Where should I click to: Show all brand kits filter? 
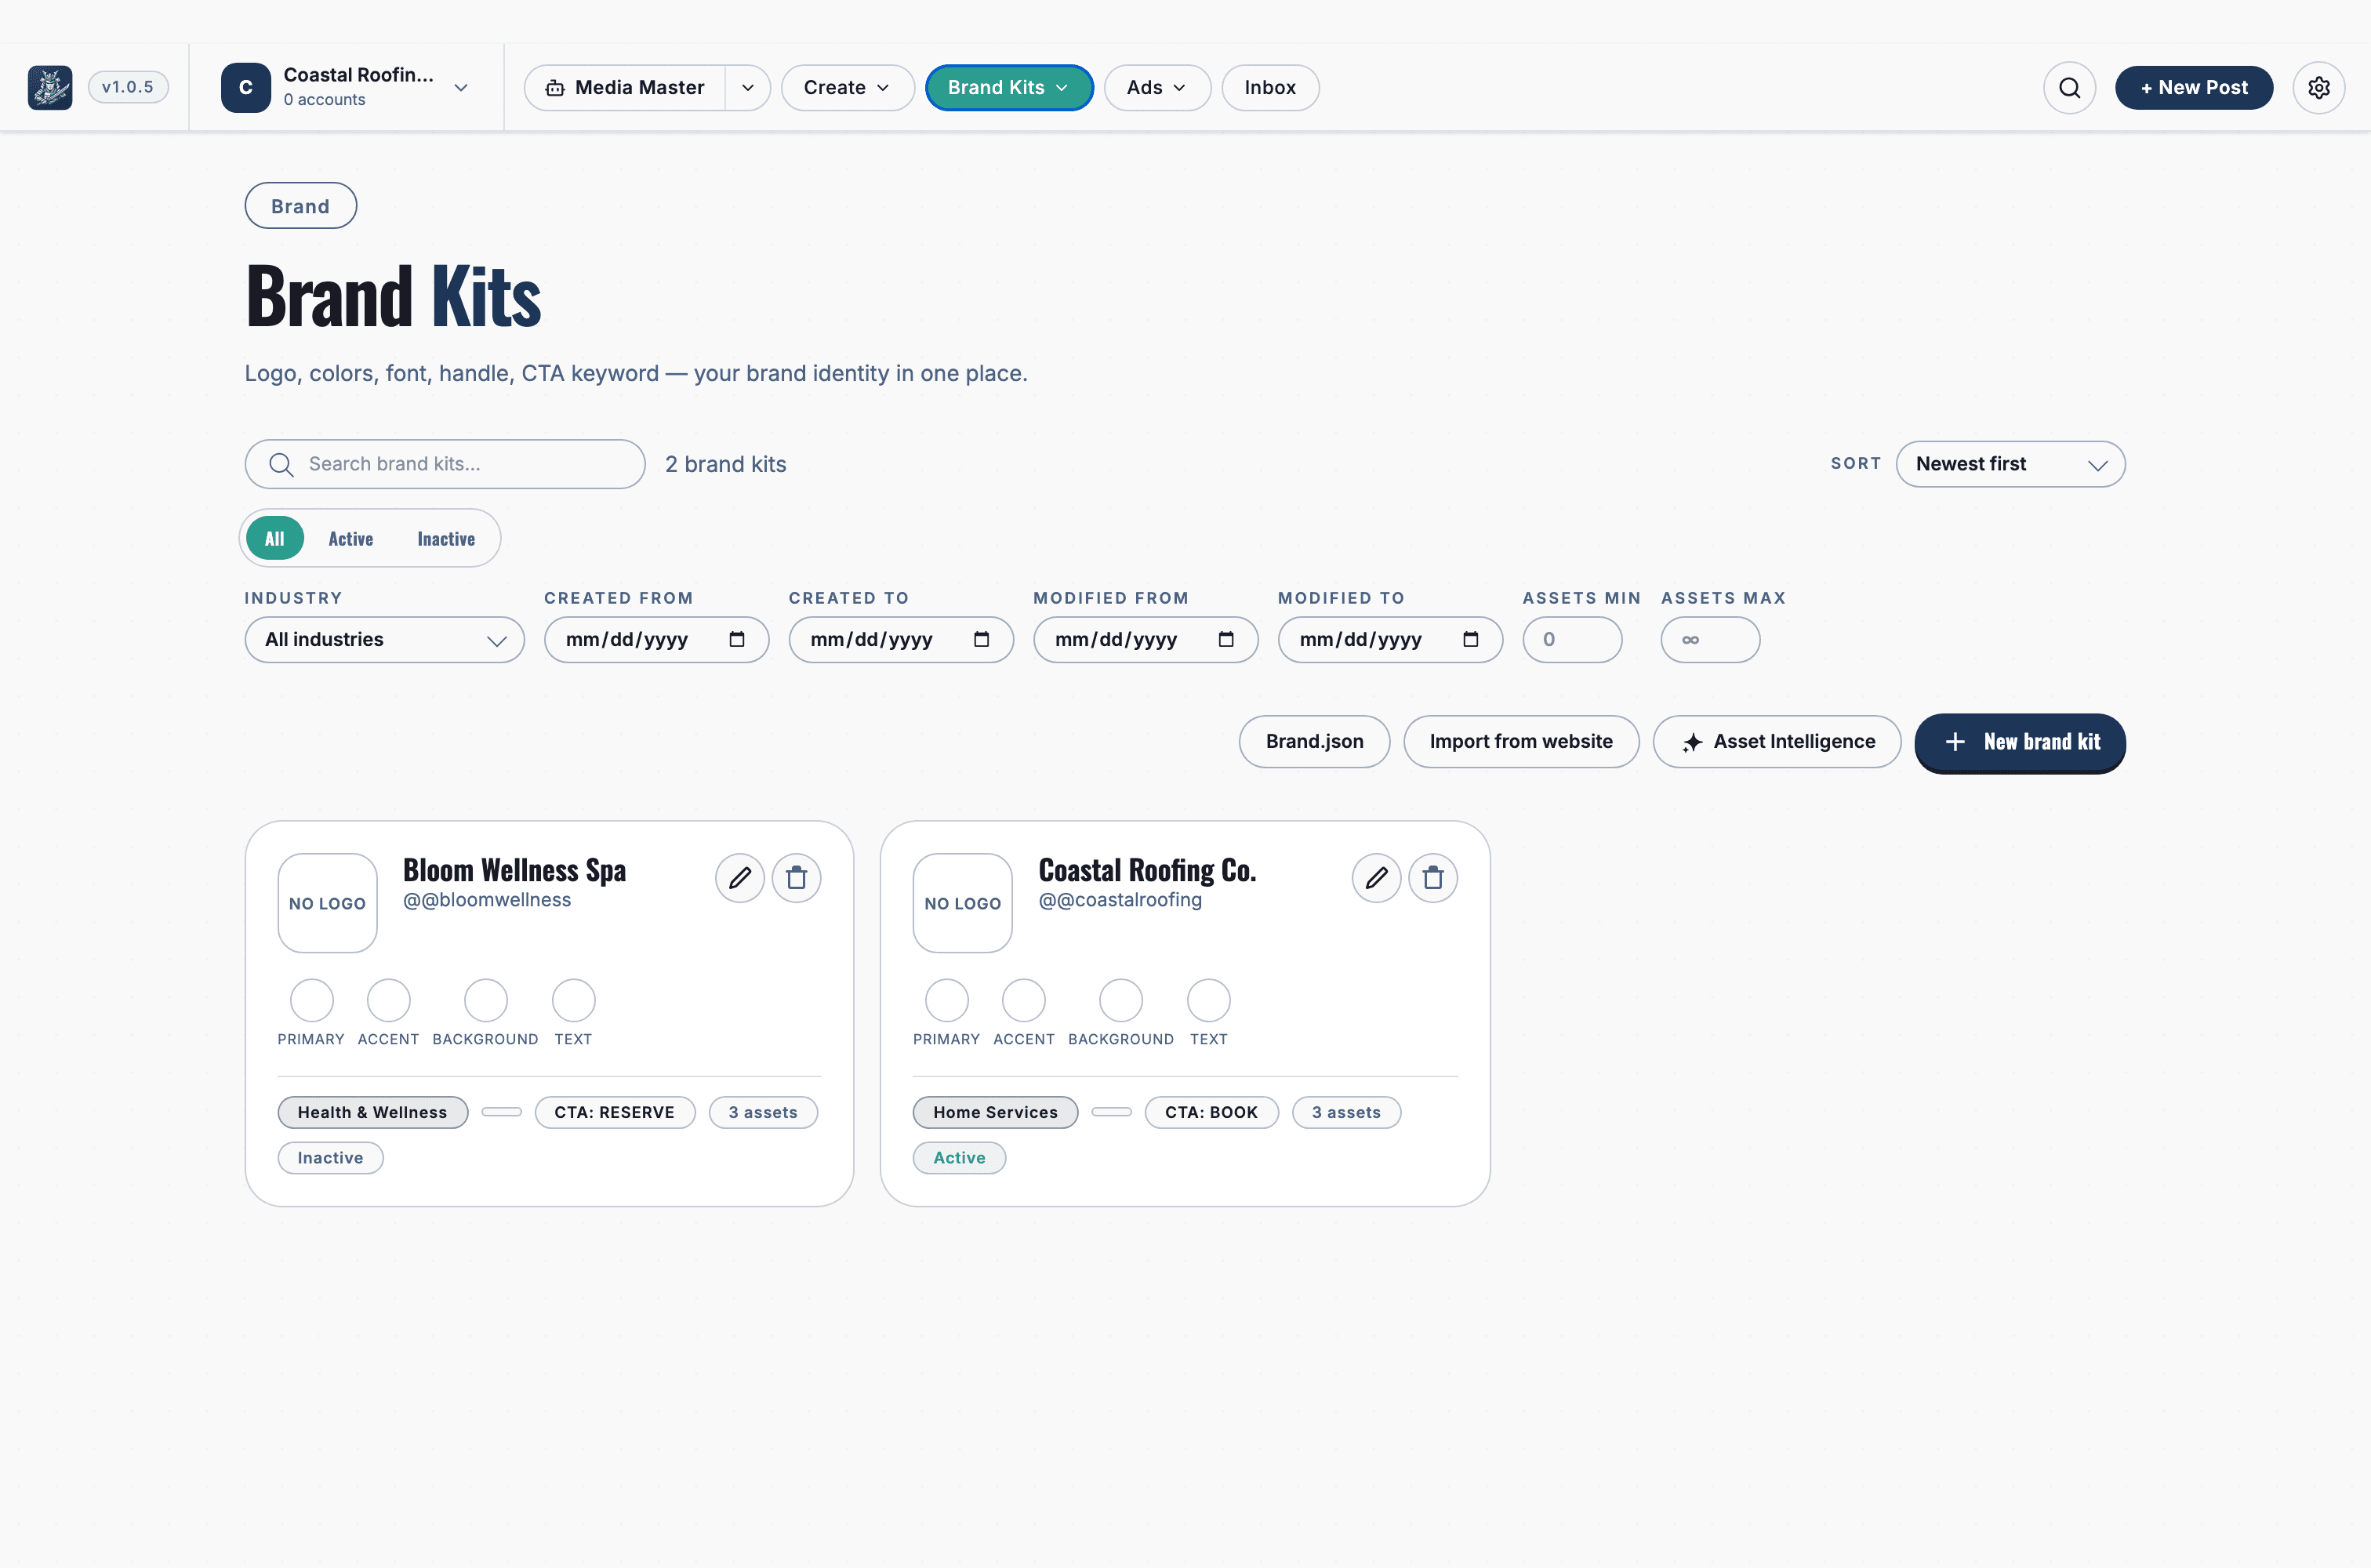[275, 539]
